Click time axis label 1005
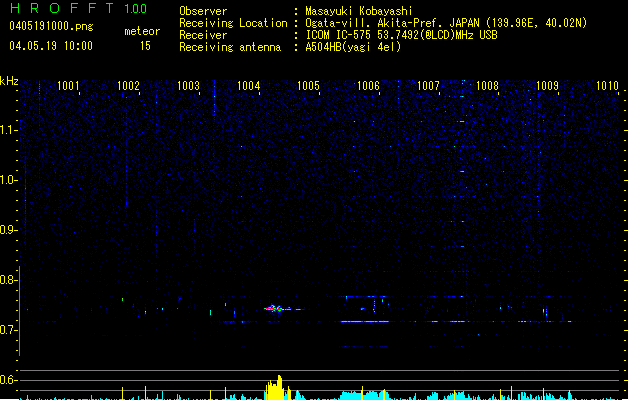 coord(308,86)
